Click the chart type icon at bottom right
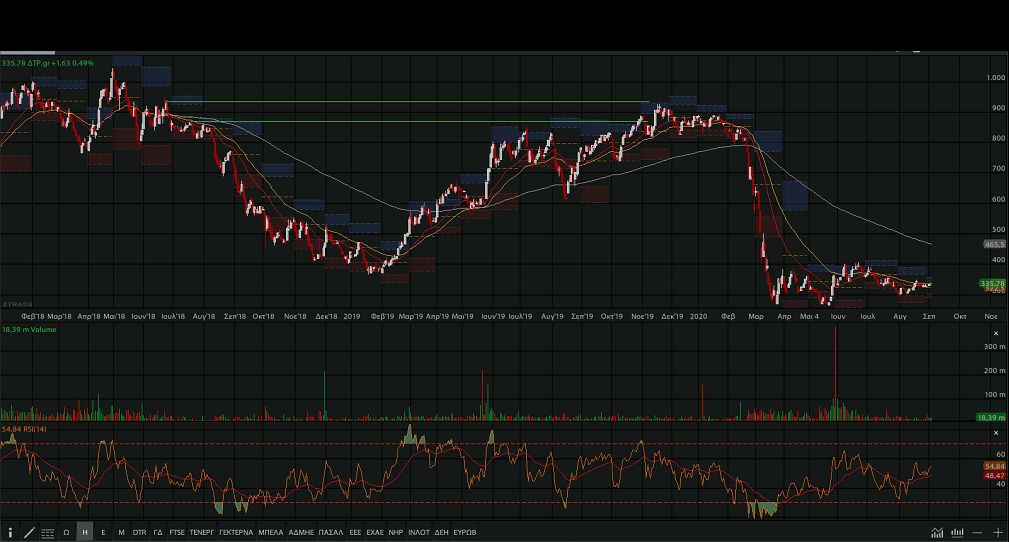This screenshot has height=542, width=1009. 937,532
